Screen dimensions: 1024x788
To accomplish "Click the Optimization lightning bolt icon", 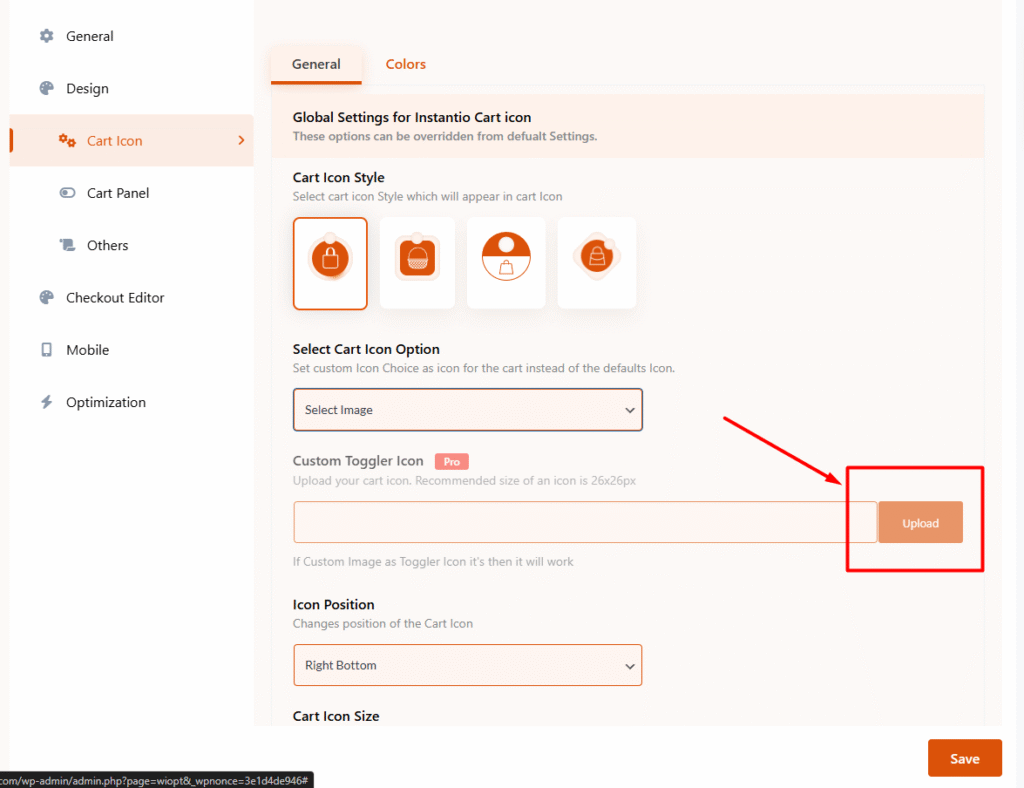I will click(x=46, y=402).
